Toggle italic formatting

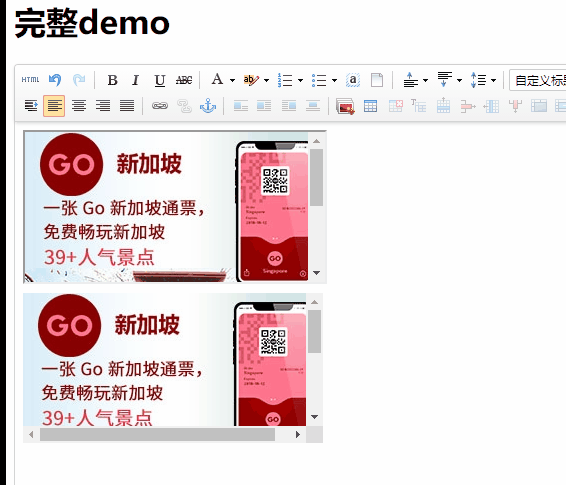pyautogui.click(x=136, y=80)
